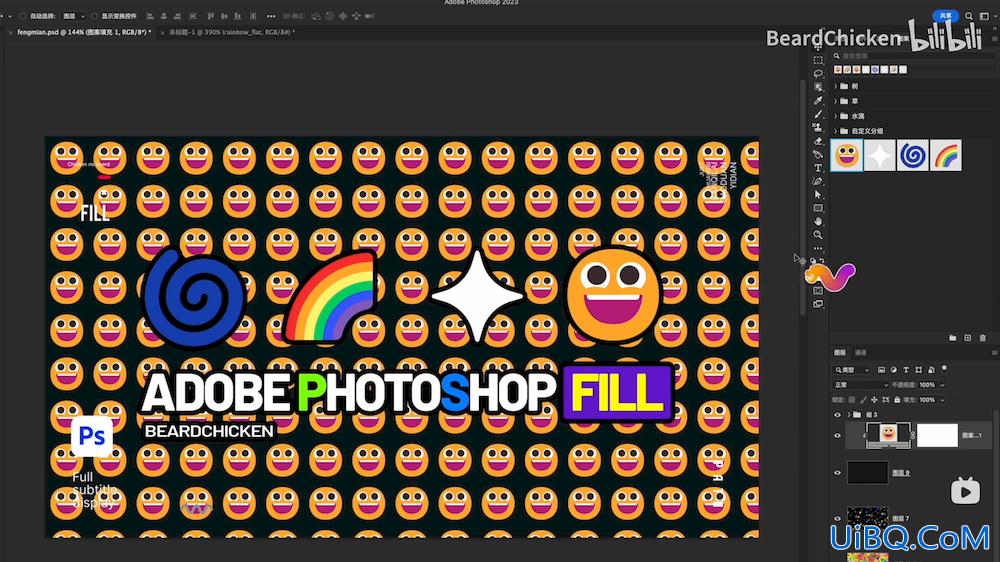Select the Object Selection tool
The height and width of the screenshot is (562, 1000).
tap(818, 87)
